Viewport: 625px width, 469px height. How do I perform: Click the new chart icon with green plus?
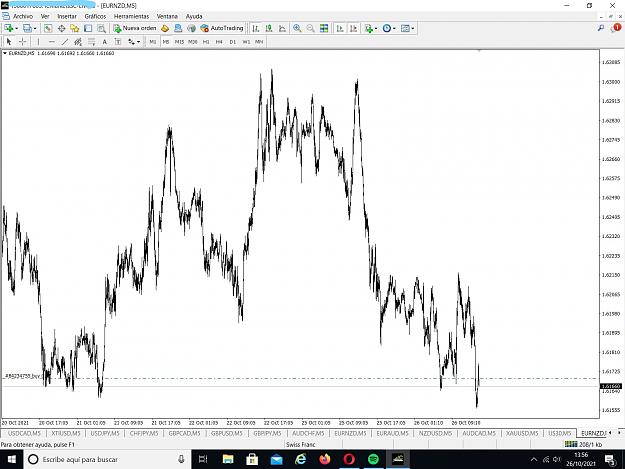click(x=8, y=28)
